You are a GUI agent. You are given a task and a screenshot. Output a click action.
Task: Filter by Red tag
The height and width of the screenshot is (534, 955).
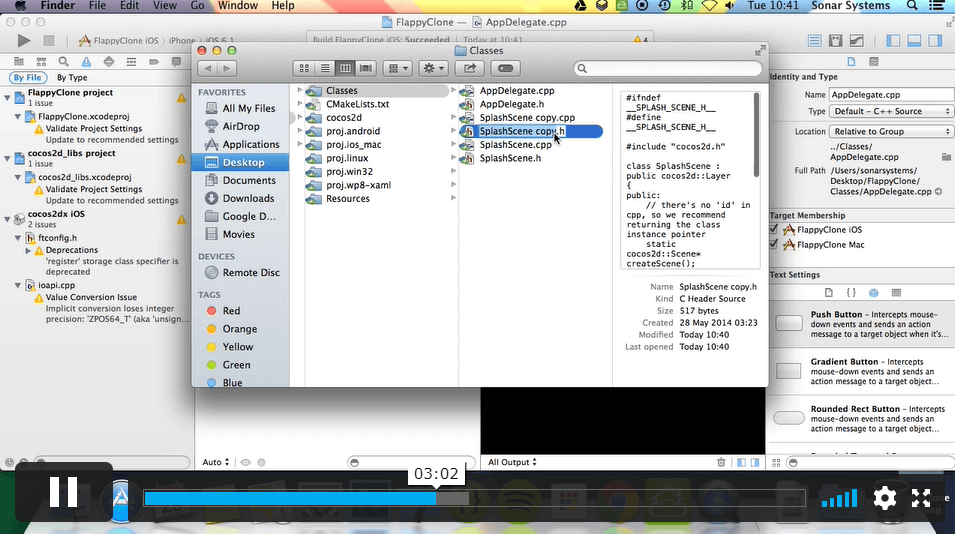tap(231, 311)
